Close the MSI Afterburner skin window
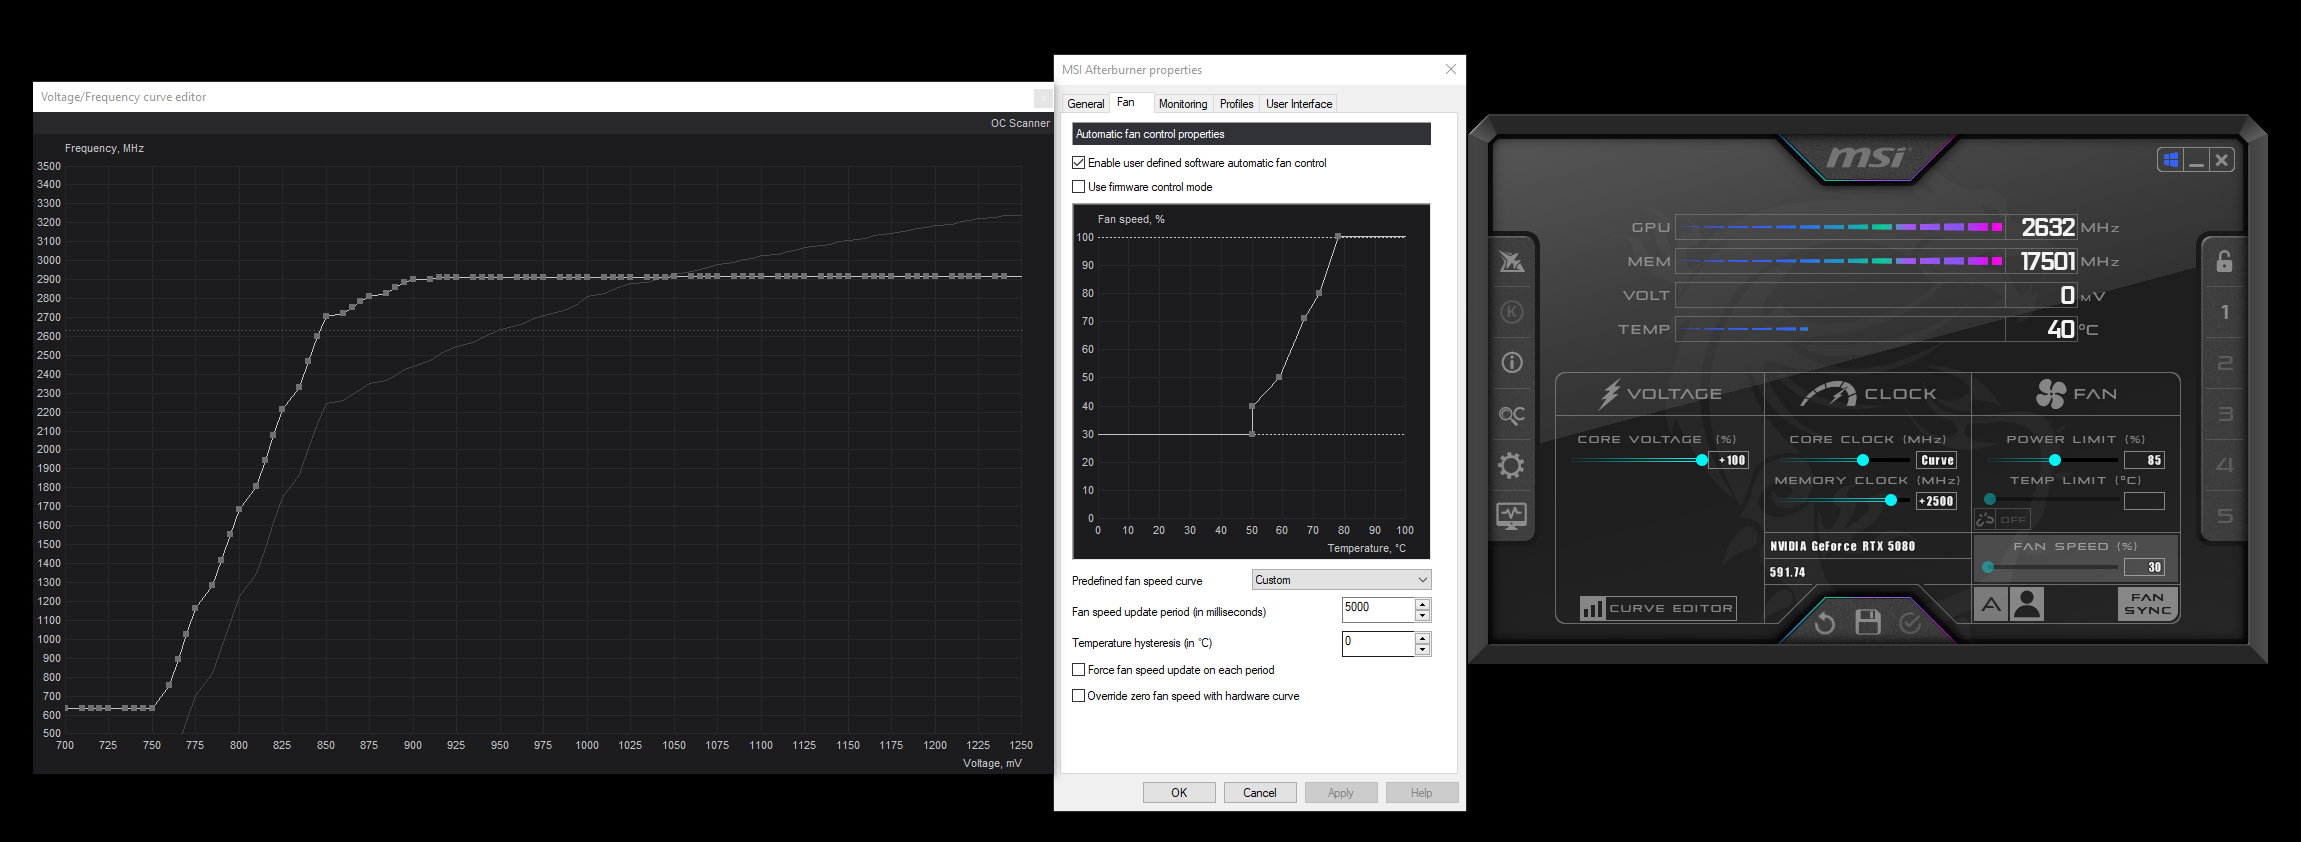The height and width of the screenshot is (842, 2301). [x=2221, y=160]
